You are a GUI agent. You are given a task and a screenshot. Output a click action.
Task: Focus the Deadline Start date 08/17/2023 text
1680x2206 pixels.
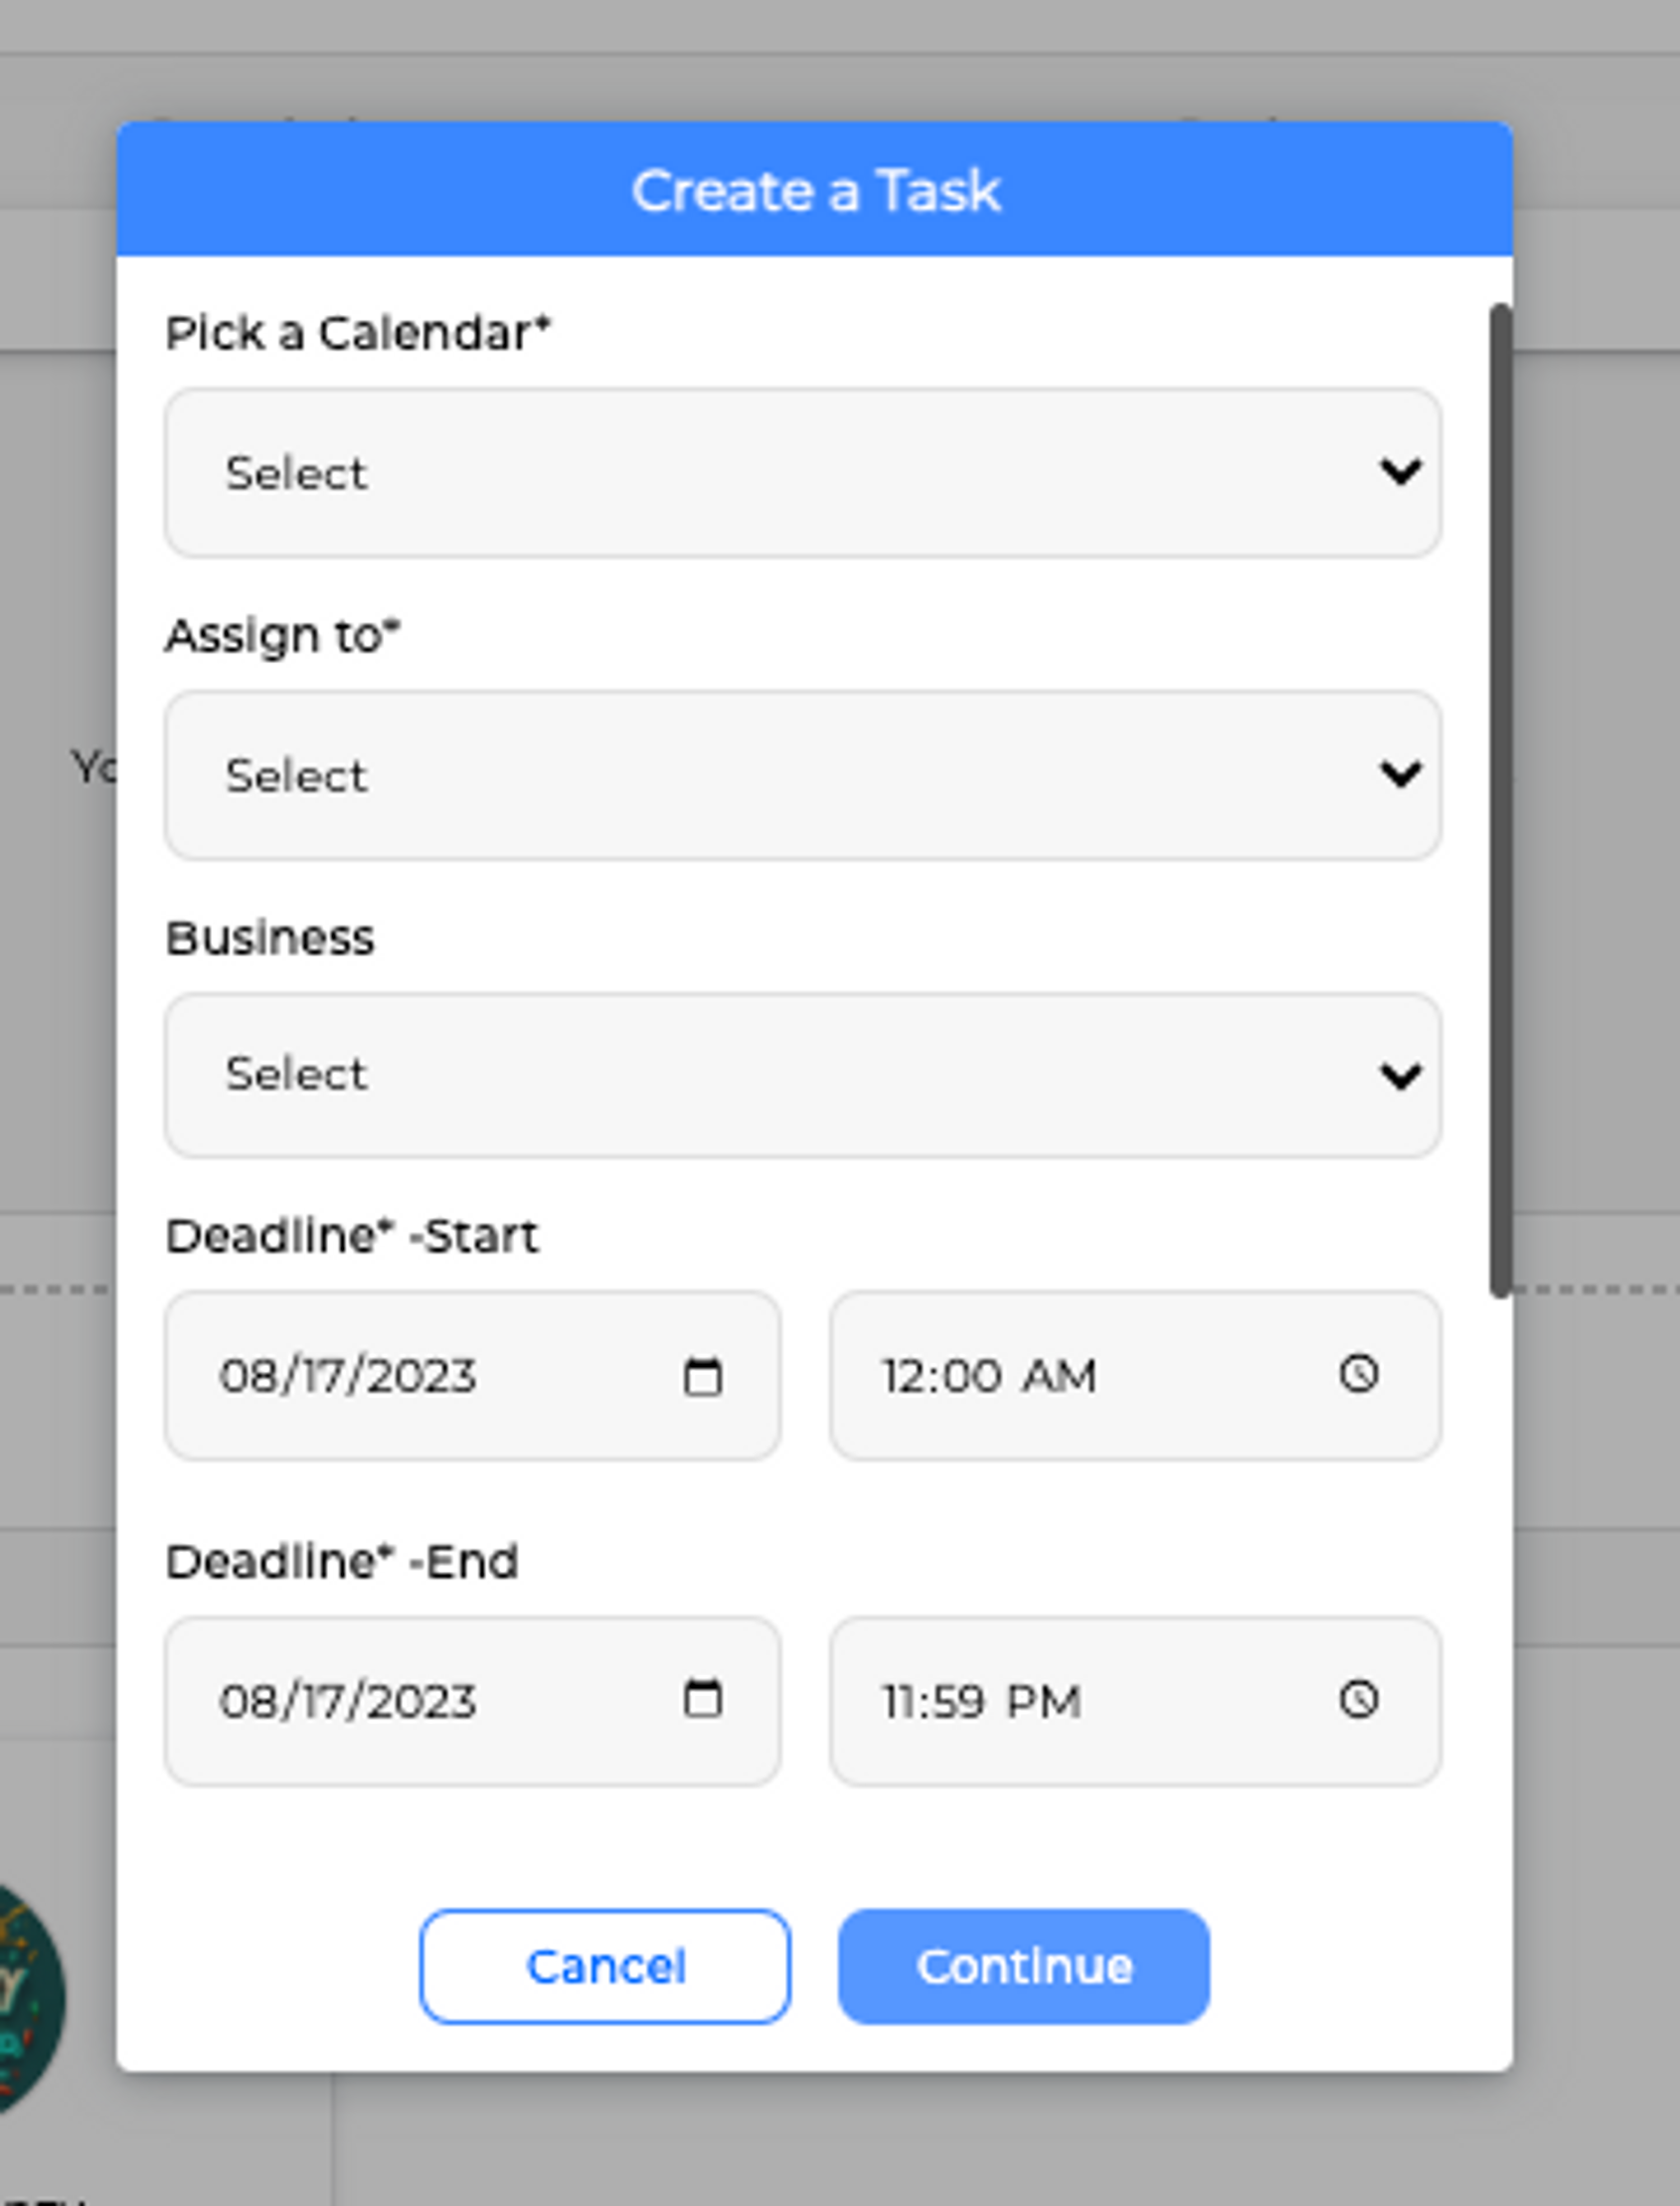pos(347,1376)
